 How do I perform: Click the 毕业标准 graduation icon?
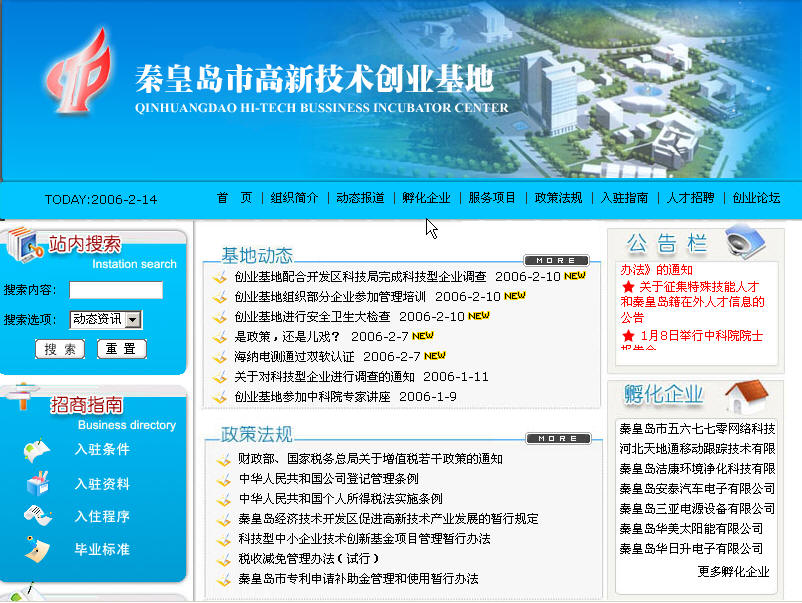click(37, 549)
